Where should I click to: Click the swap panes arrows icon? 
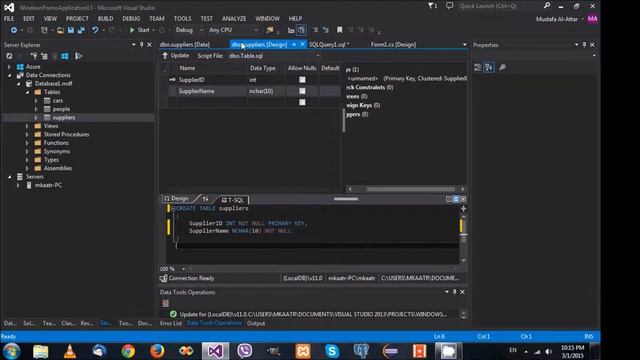pyautogui.click(x=205, y=199)
